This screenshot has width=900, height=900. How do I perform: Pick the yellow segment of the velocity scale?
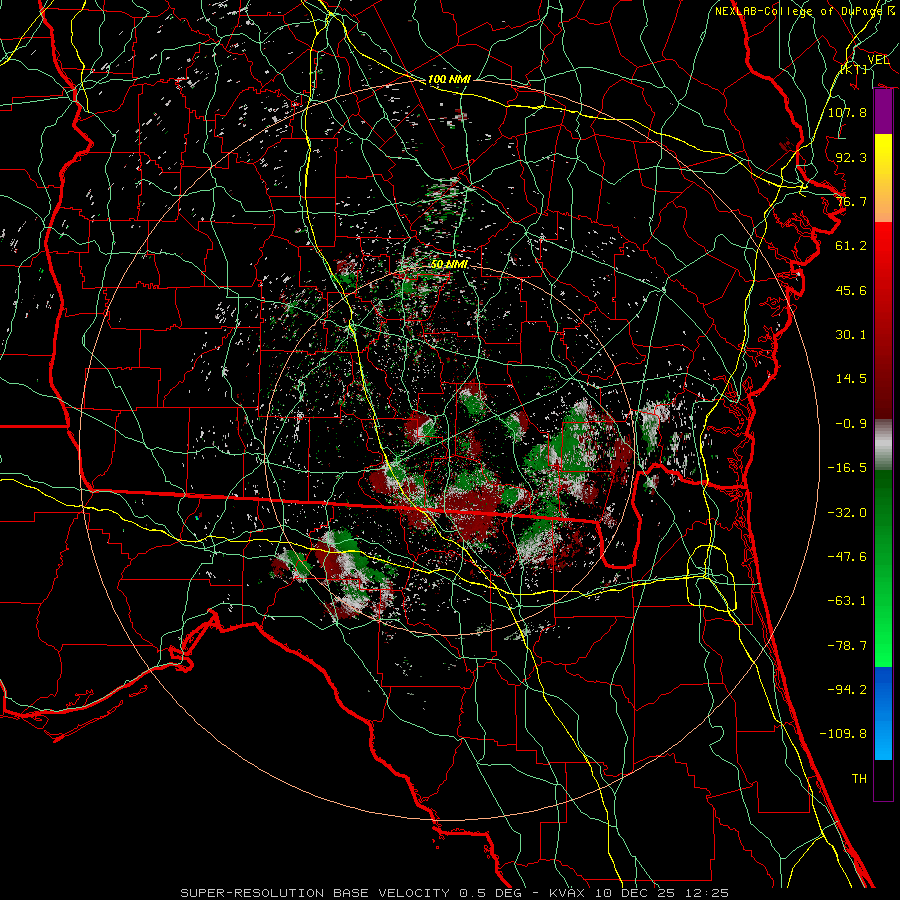tap(883, 178)
